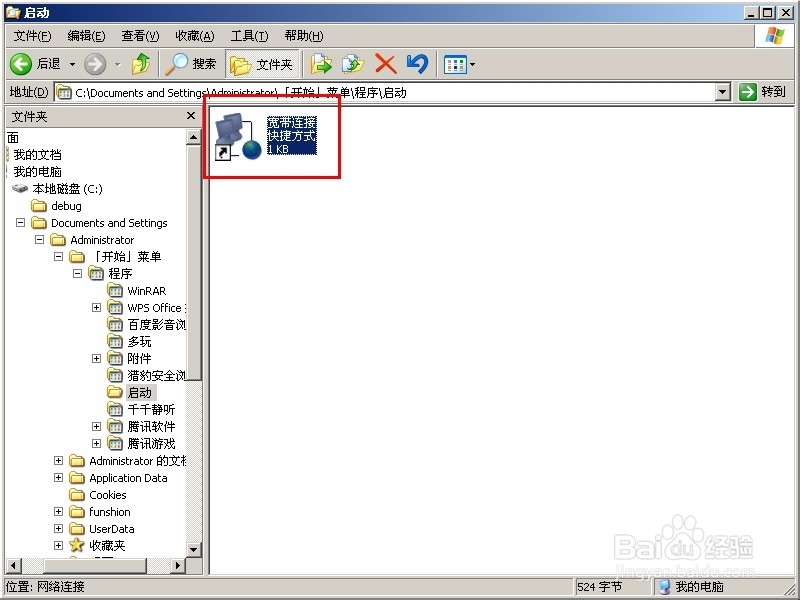
Task: Click tree scrollbar down arrow
Action: click(193, 550)
